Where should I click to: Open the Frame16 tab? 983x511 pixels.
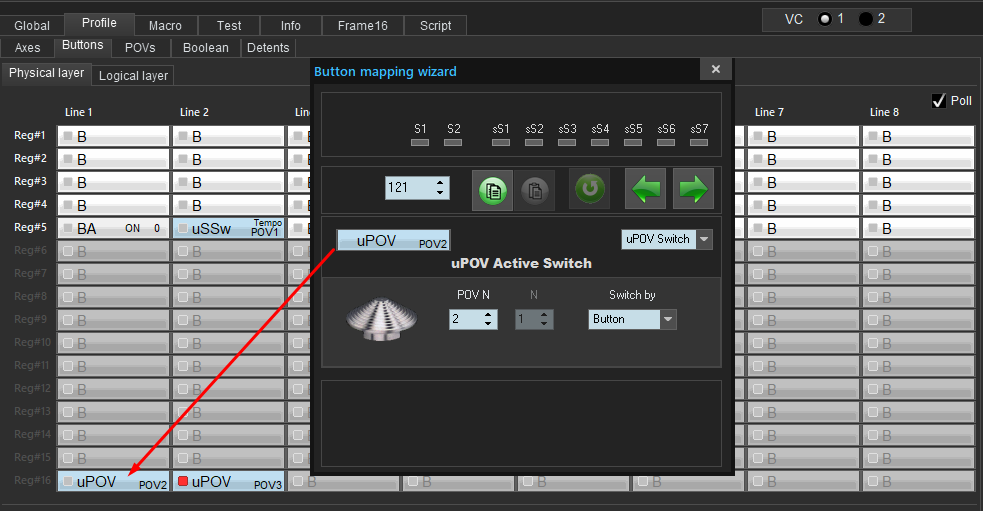(362, 26)
